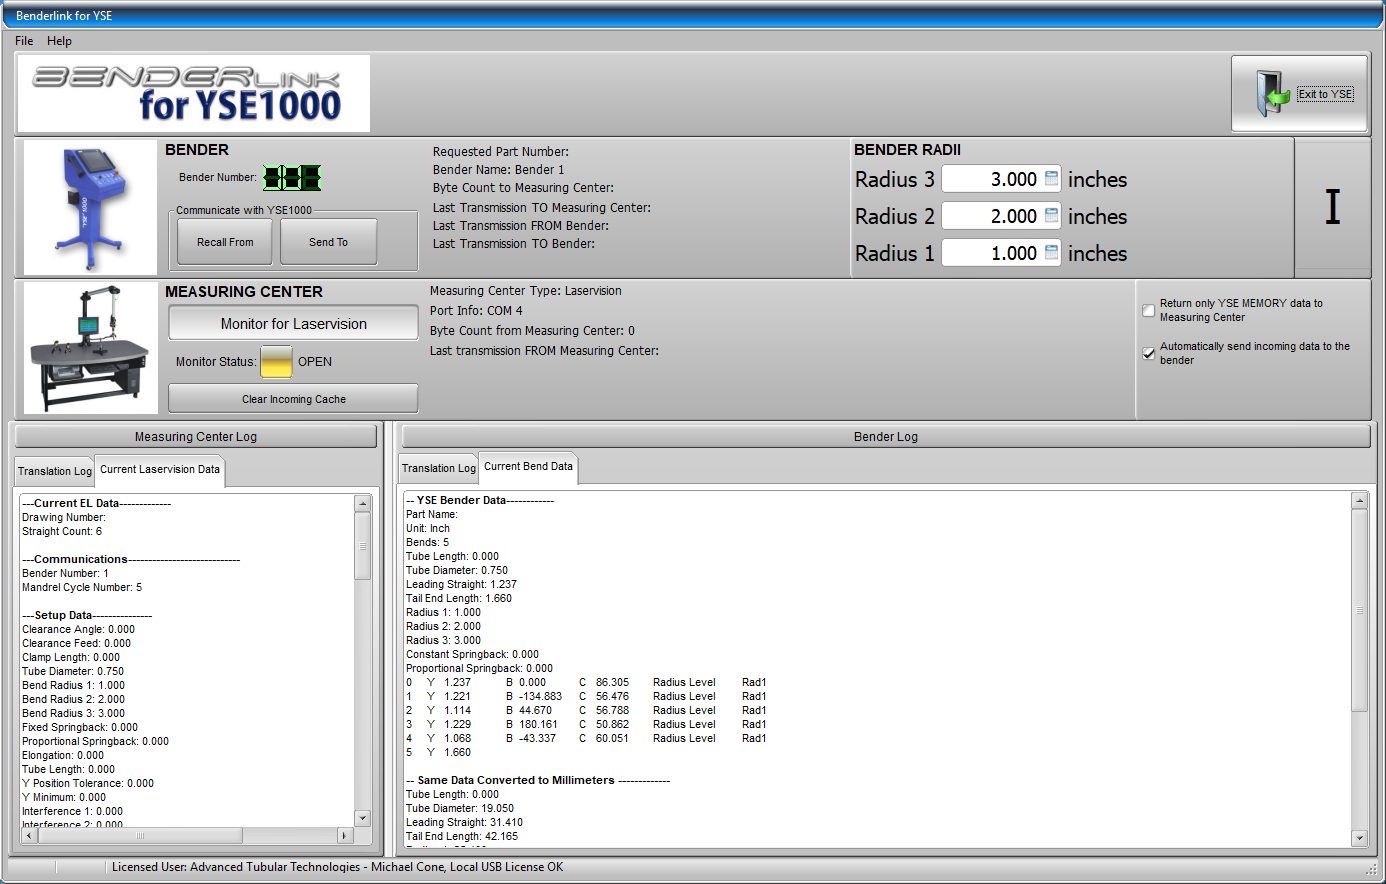Image resolution: width=1386 pixels, height=884 pixels.
Task: Click Bender Log scrollbar down arrow
Action: click(1359, 838)
